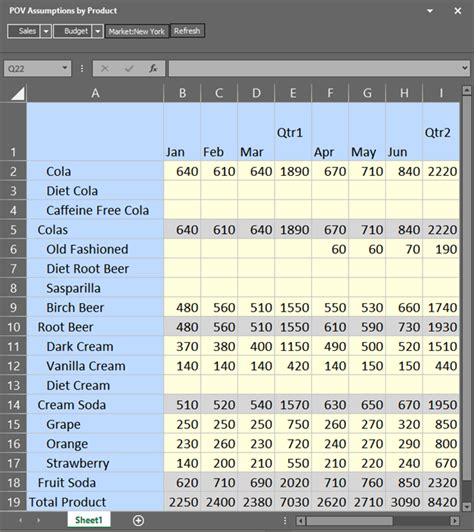Select the Root Beer label cell
474x532 pixels.
point(95,327)
